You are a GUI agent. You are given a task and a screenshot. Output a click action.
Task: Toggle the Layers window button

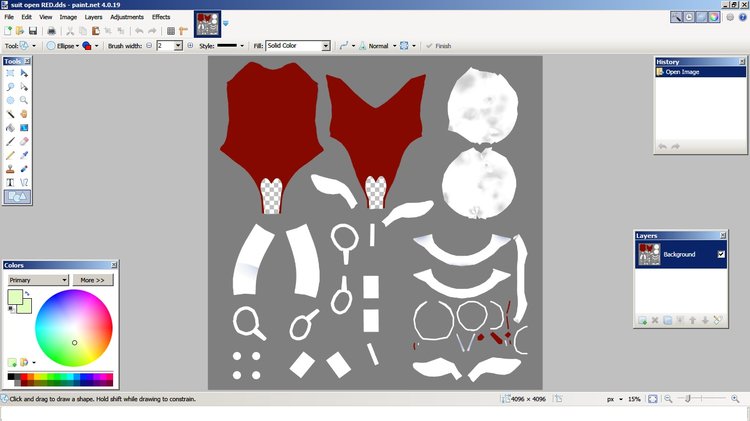point(701,17)
